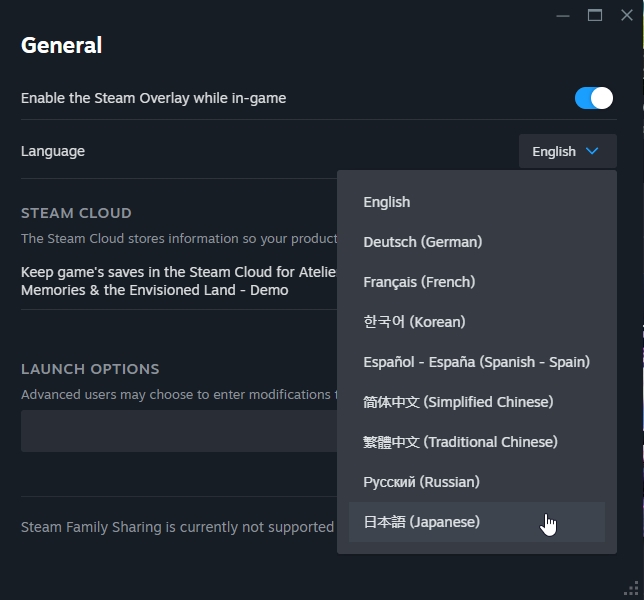Image resolution: width=644 pixels, height=600 pixels.
Task: Minimize the properties window
Action: tap(563, 15)
